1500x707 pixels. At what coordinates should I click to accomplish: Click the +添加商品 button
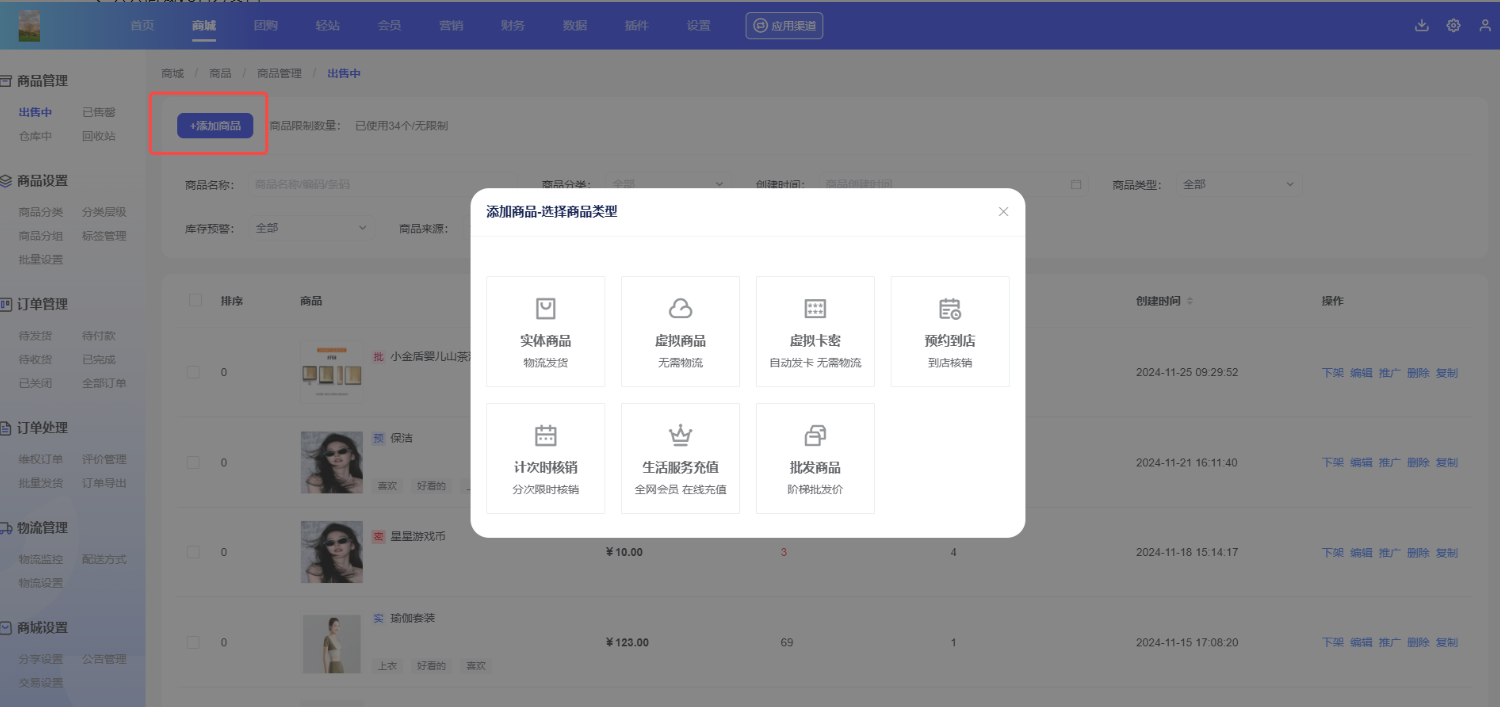click(x=215, y=126)
